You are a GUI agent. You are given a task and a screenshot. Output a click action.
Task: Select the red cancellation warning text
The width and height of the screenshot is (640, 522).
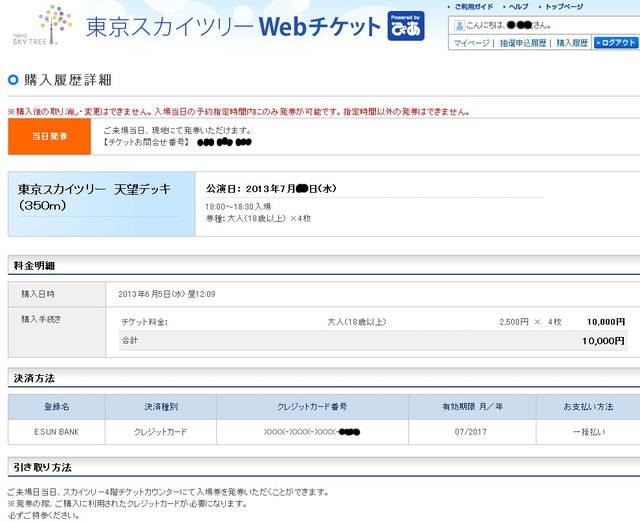coord(239,111)
